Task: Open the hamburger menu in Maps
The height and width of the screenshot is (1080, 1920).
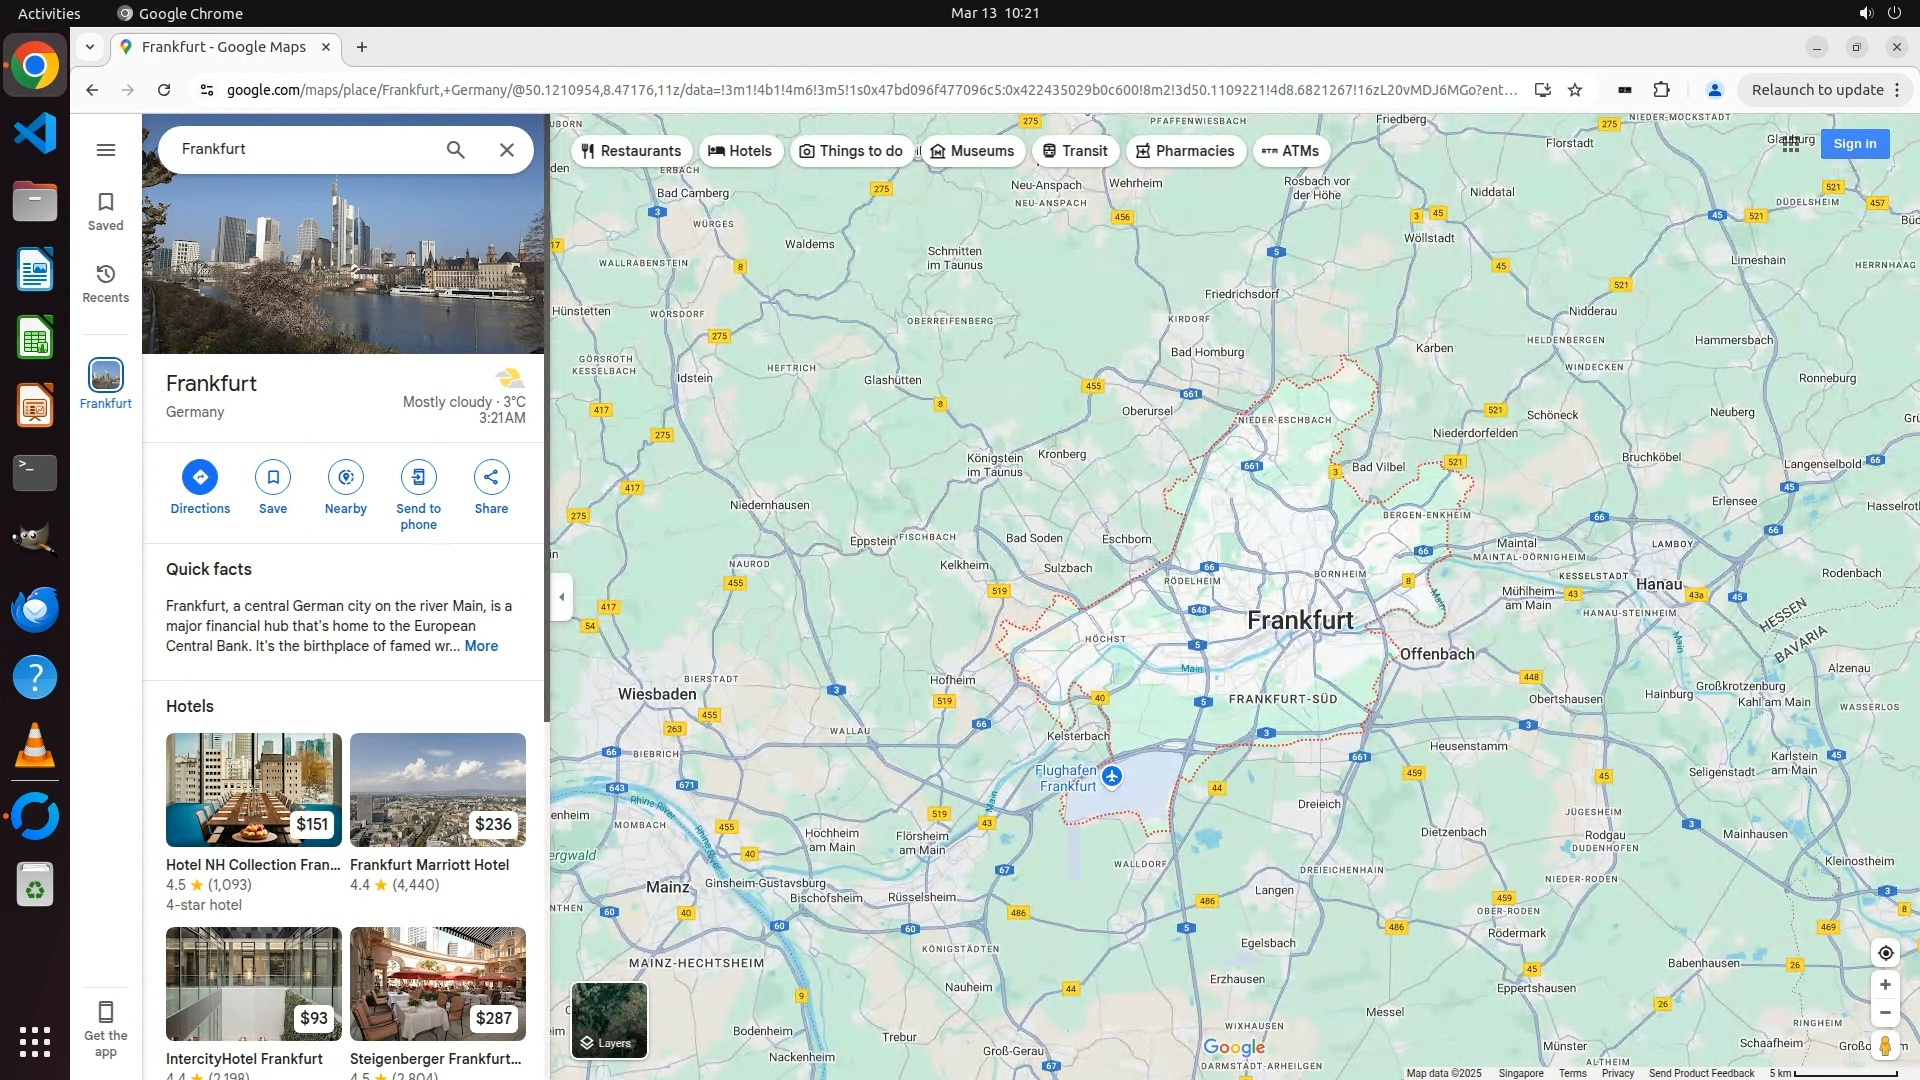Action: point(106,150)
